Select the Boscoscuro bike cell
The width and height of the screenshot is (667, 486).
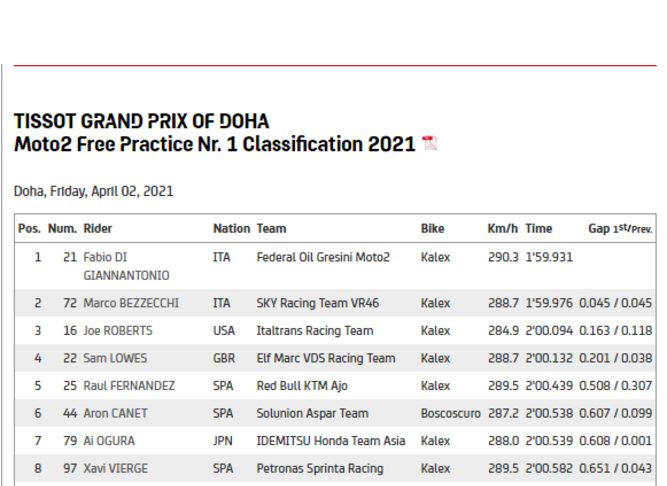pos(452,413)
